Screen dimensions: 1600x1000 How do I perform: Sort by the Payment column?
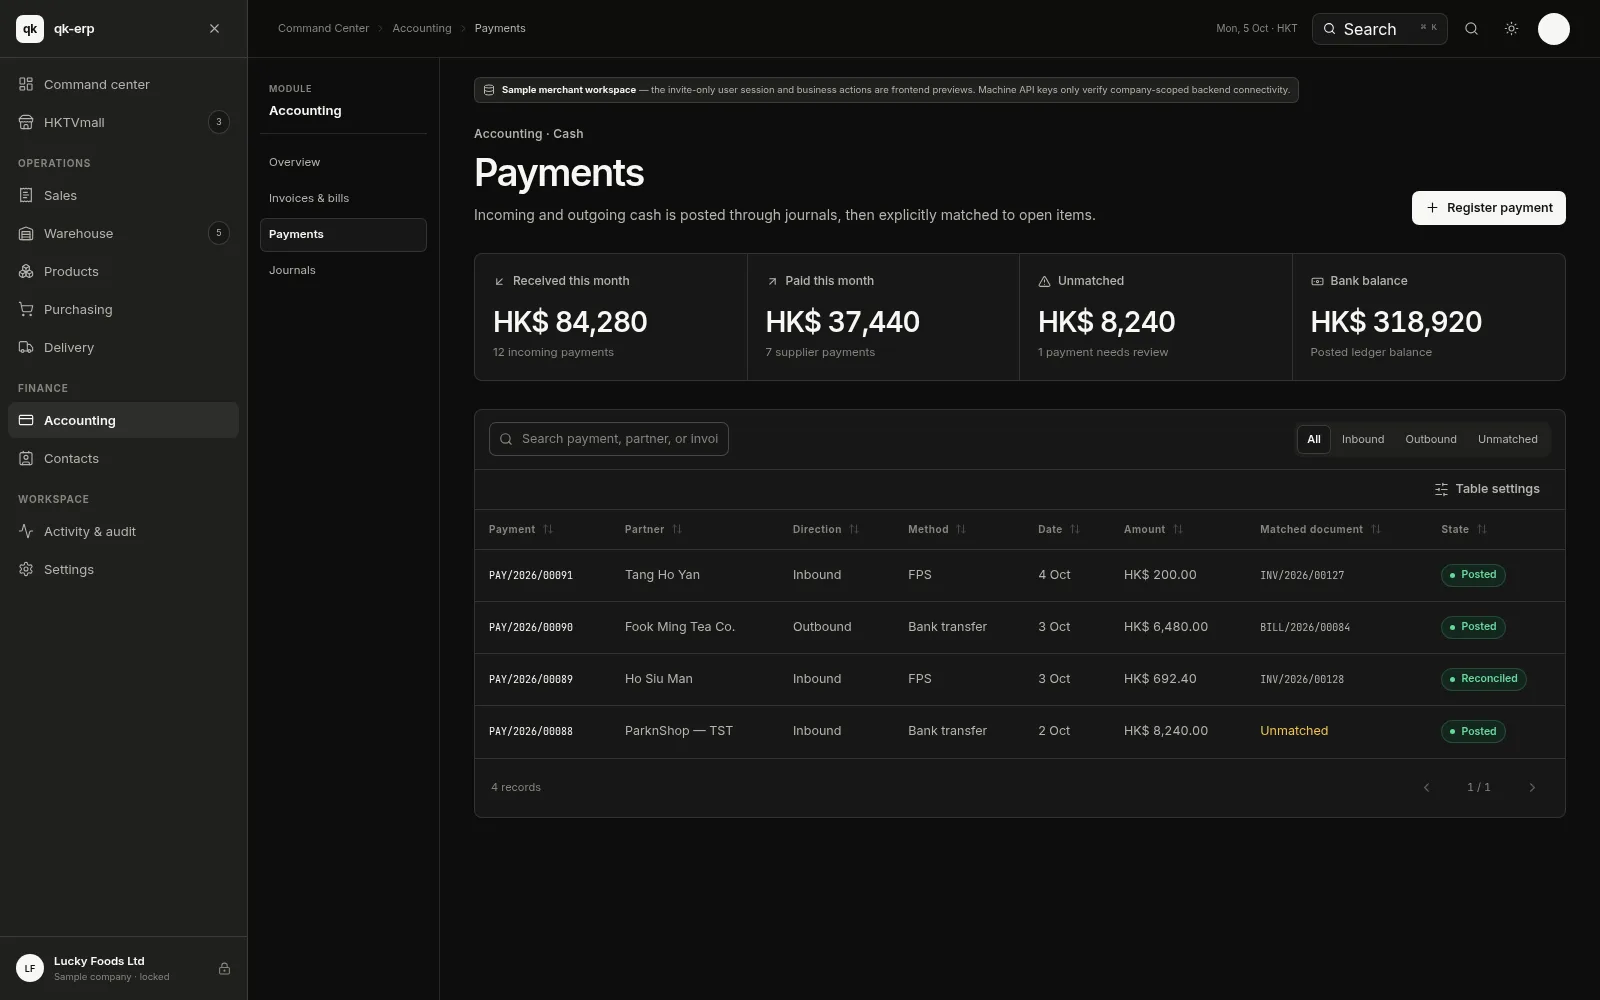[x=520, y=529]
